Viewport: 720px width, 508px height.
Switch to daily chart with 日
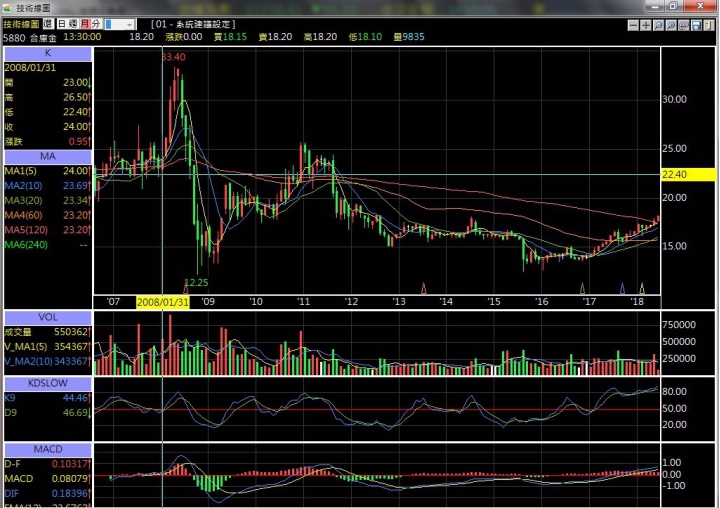(62, 24)
